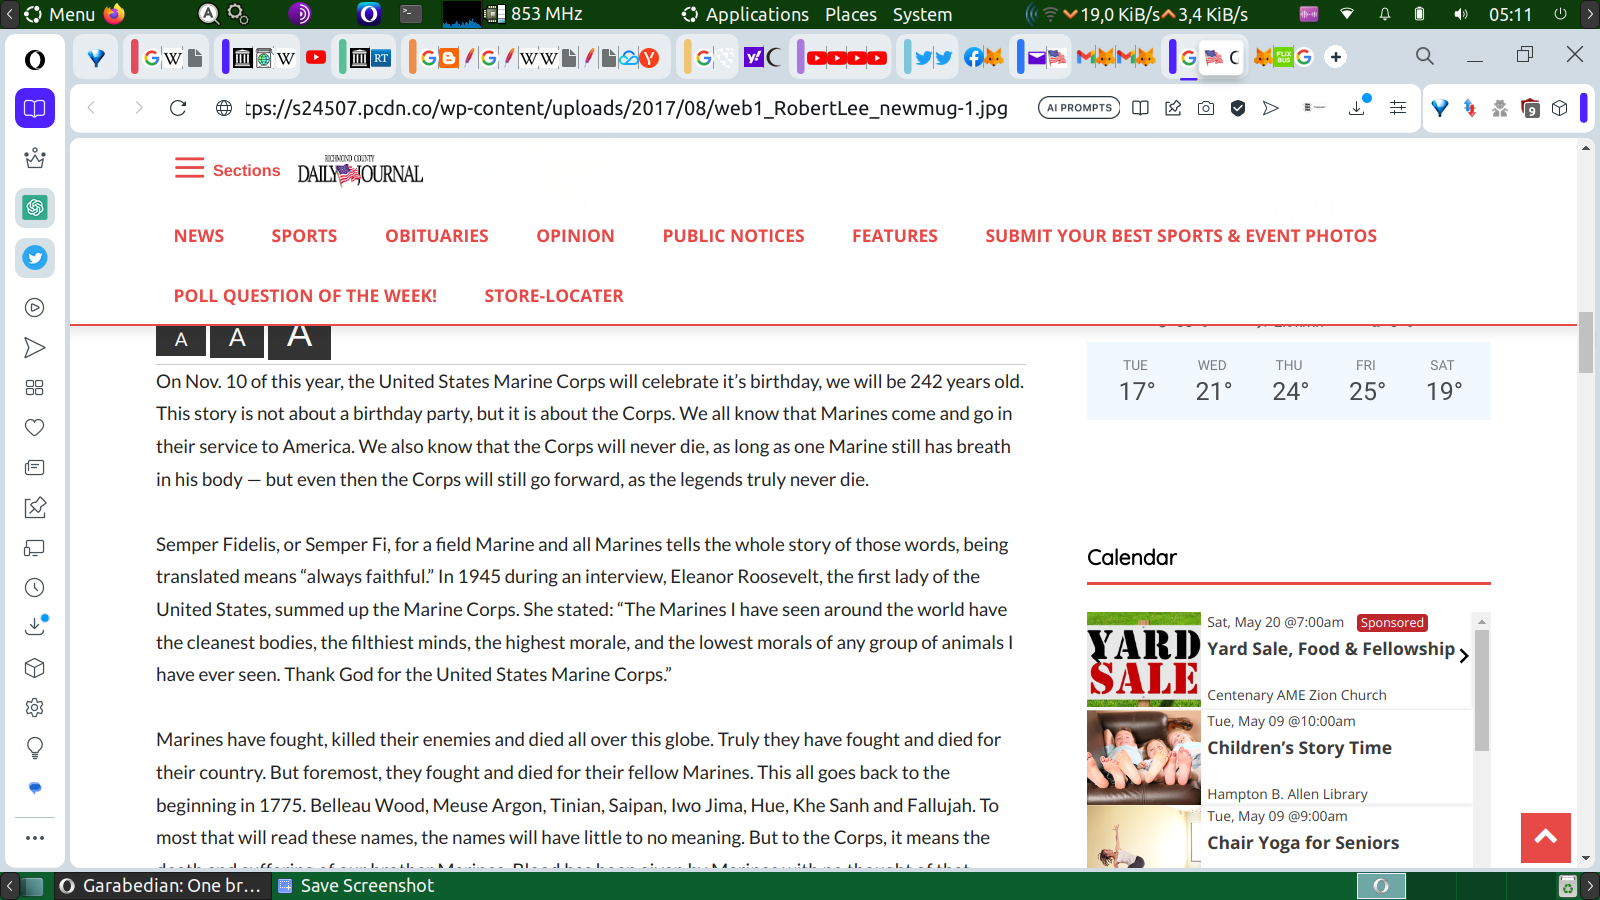Open the FEATURES navigation item
1600x900 pixels.
tap(895, 236)
